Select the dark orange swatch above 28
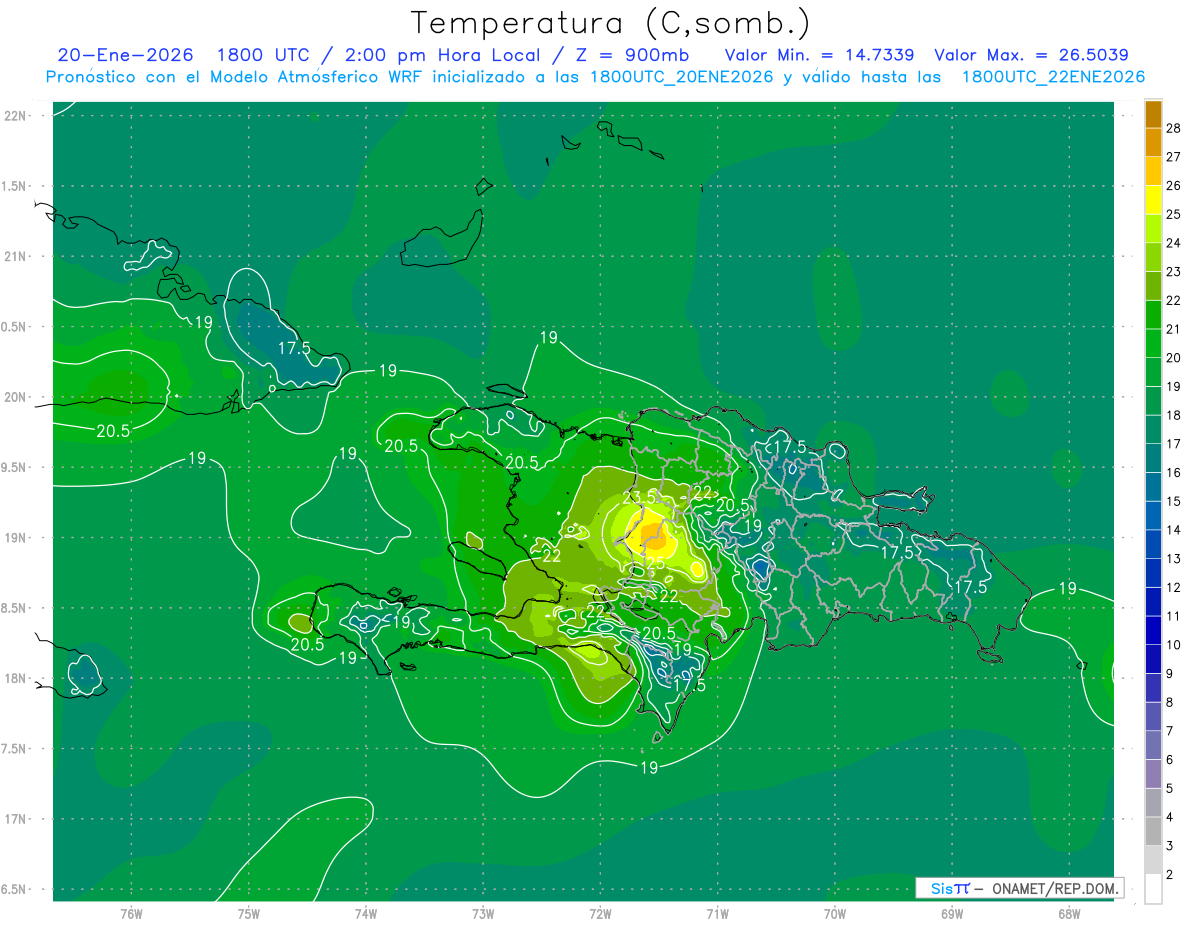 [x=1153, y=114]
